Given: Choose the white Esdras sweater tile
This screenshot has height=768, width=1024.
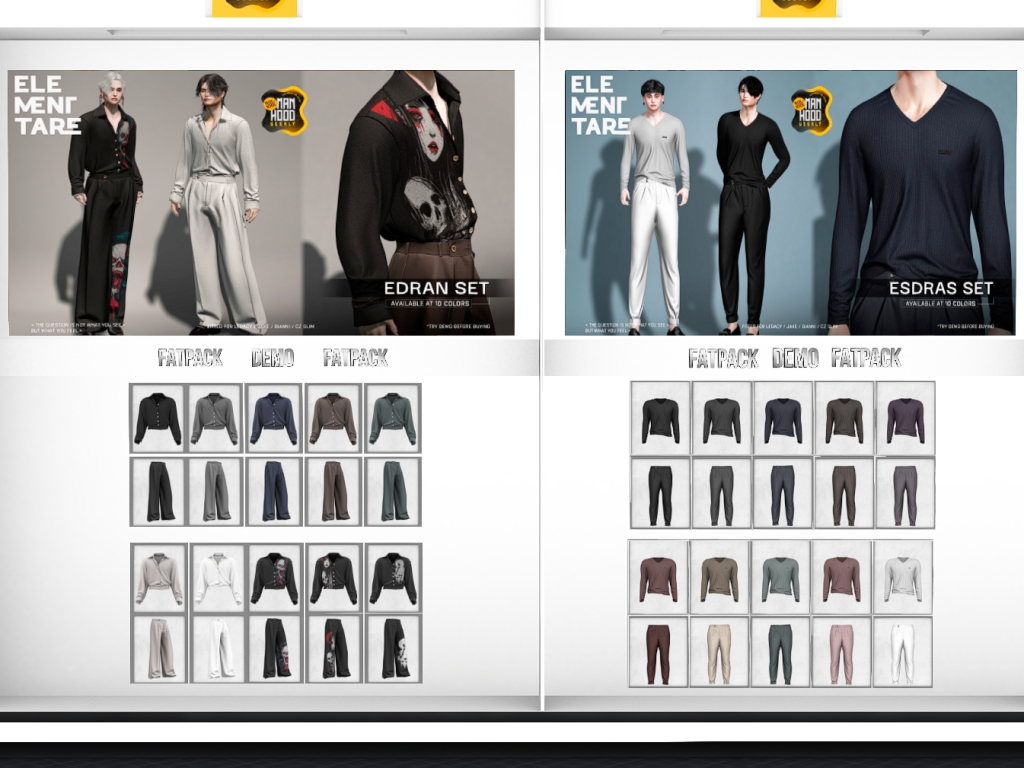Looking at the screenshot, I should 903,577.
